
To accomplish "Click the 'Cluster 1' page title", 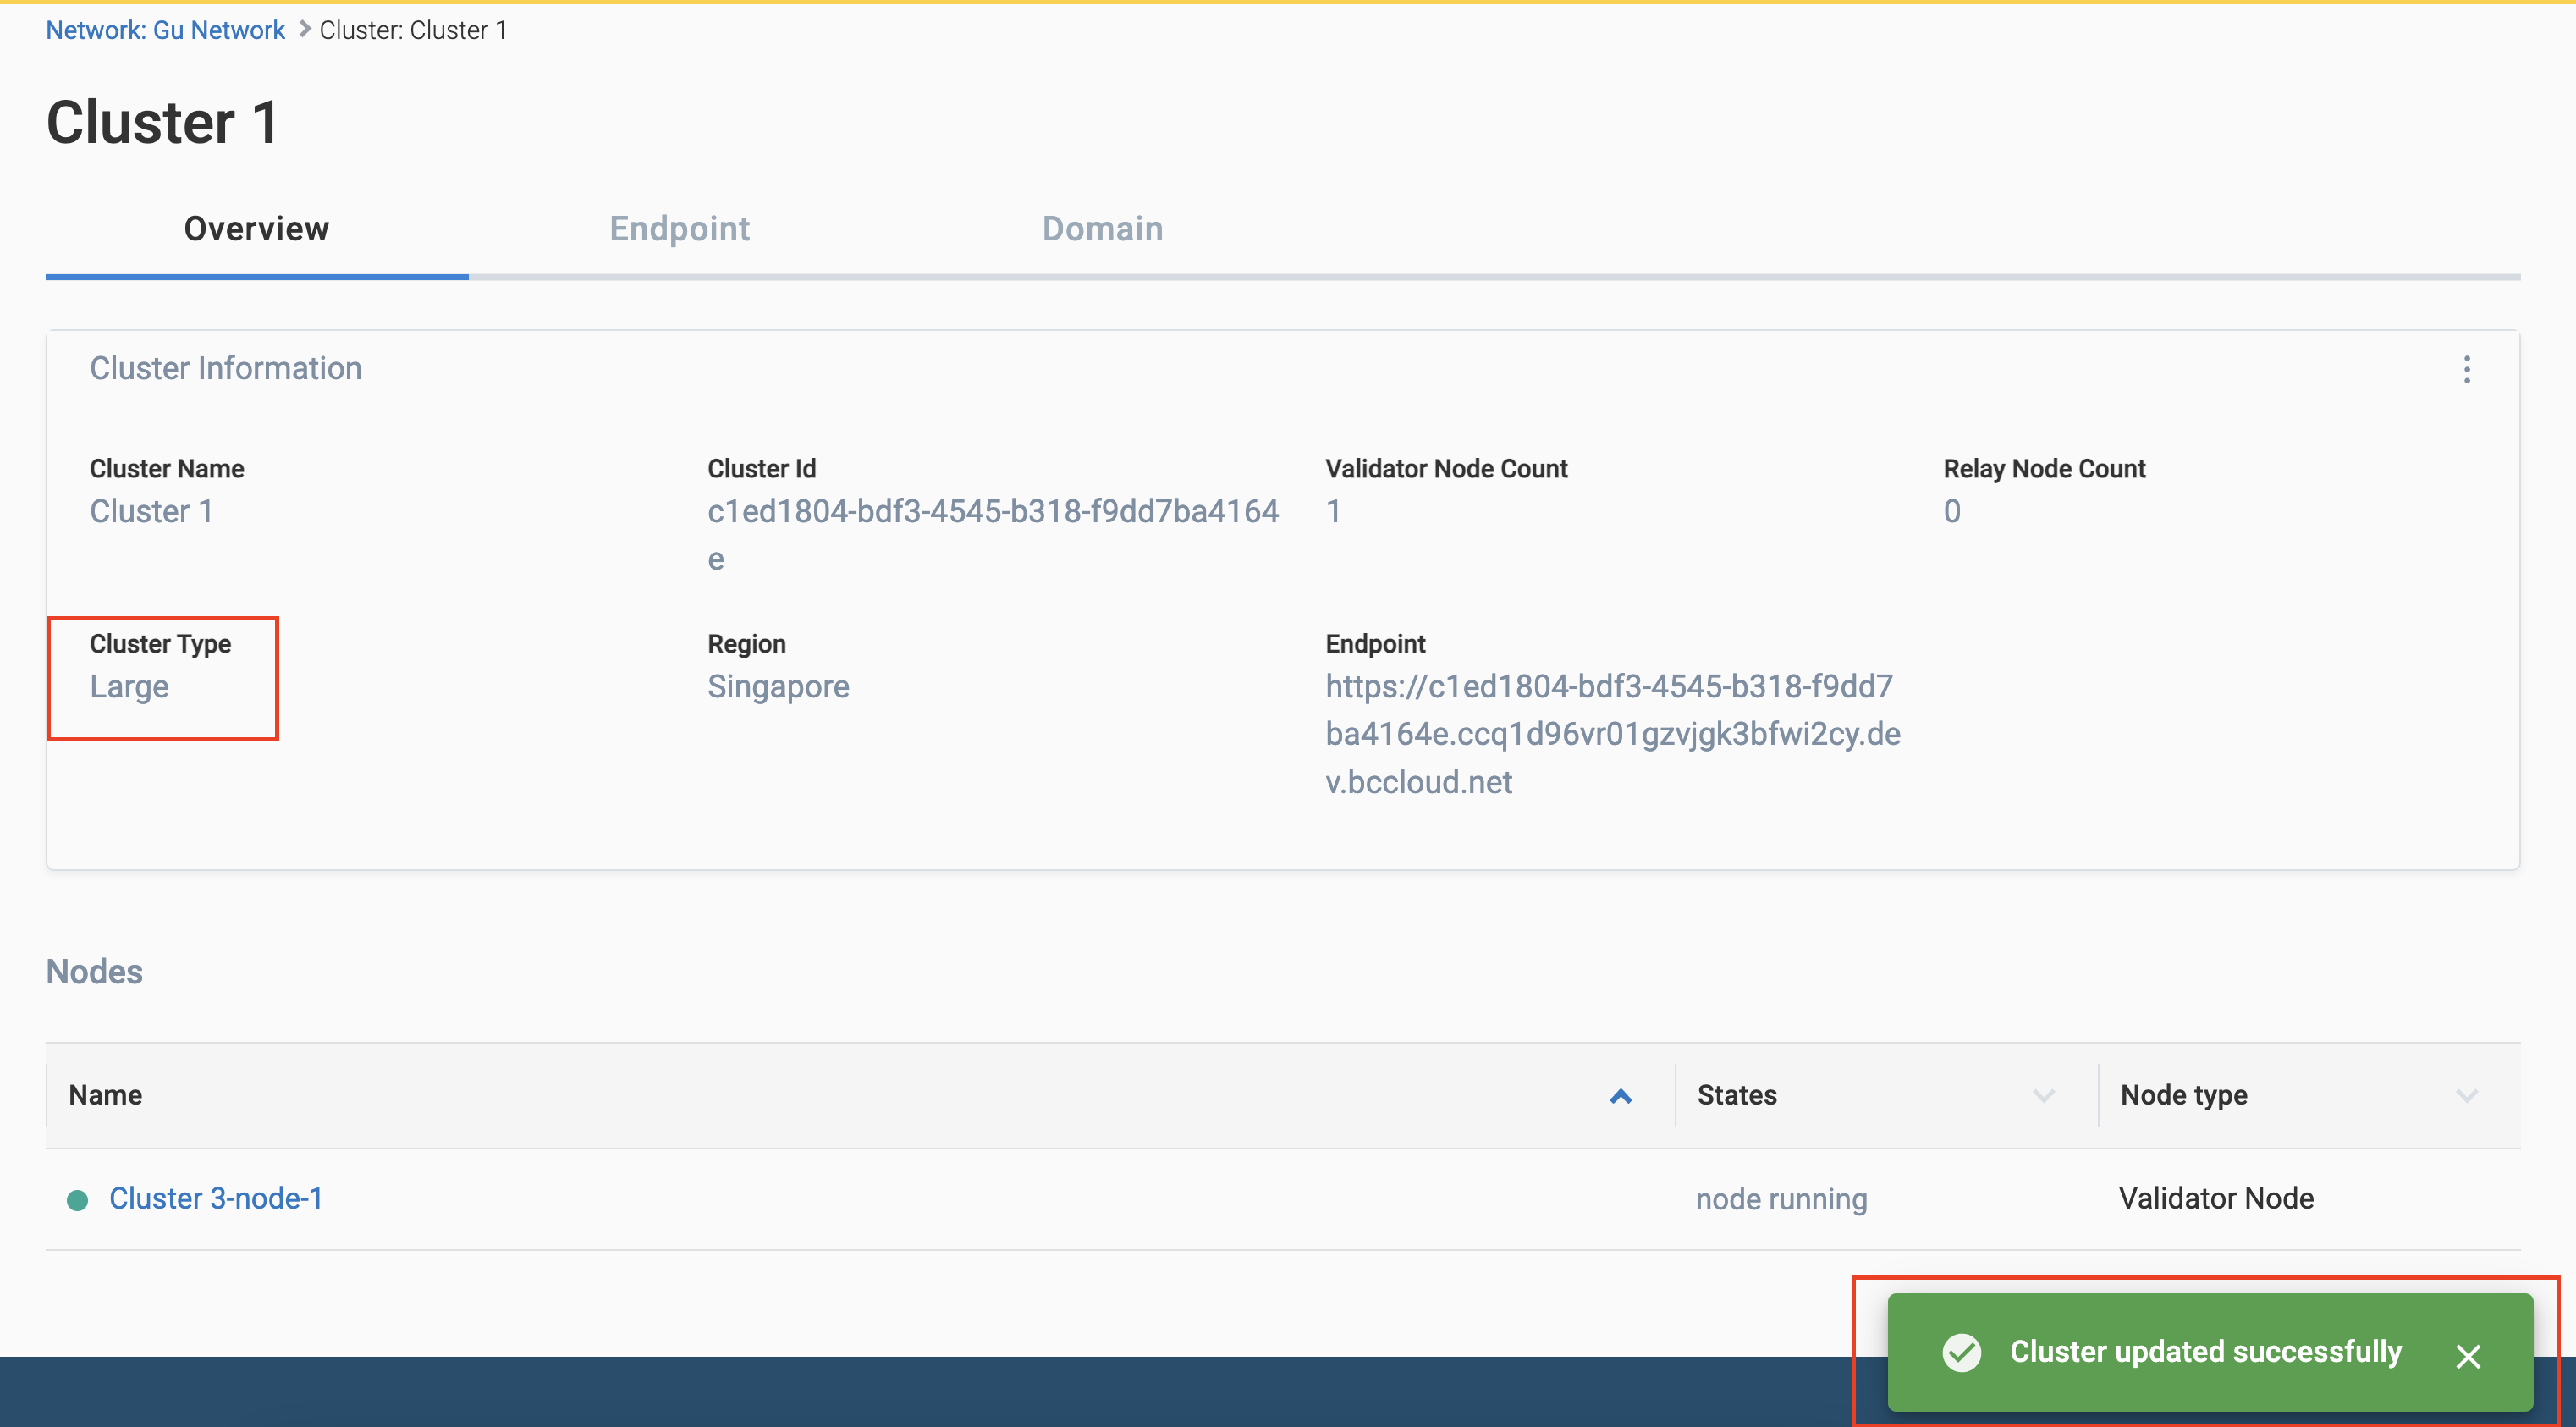I will click(x=162, y=123).
